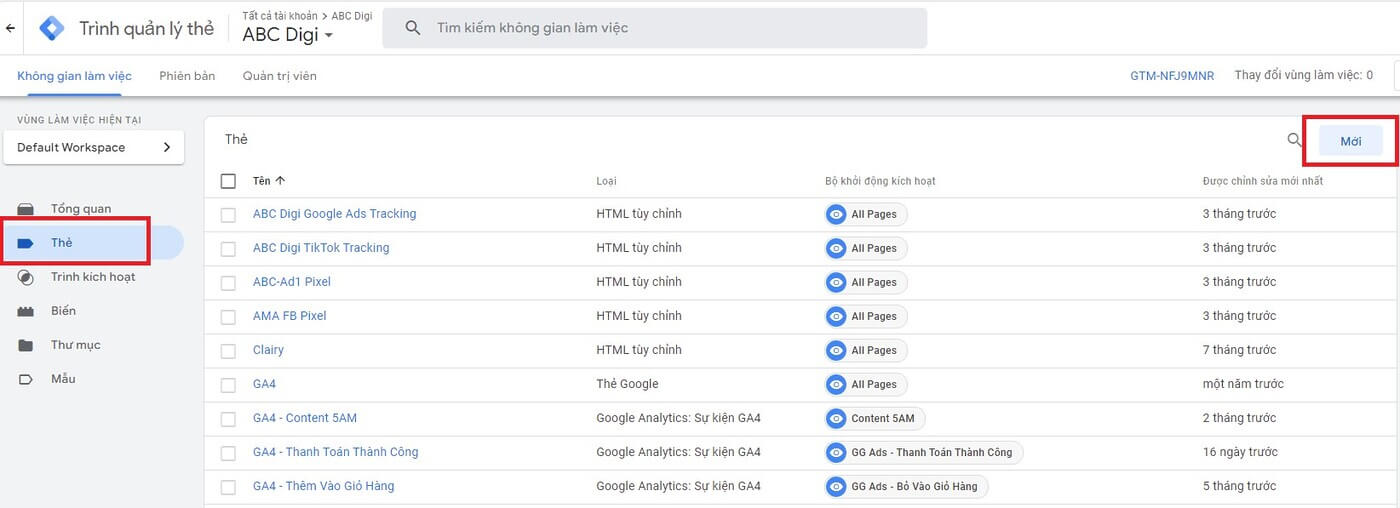Open the AMA FB Pixel tag

tap(290, 316)
